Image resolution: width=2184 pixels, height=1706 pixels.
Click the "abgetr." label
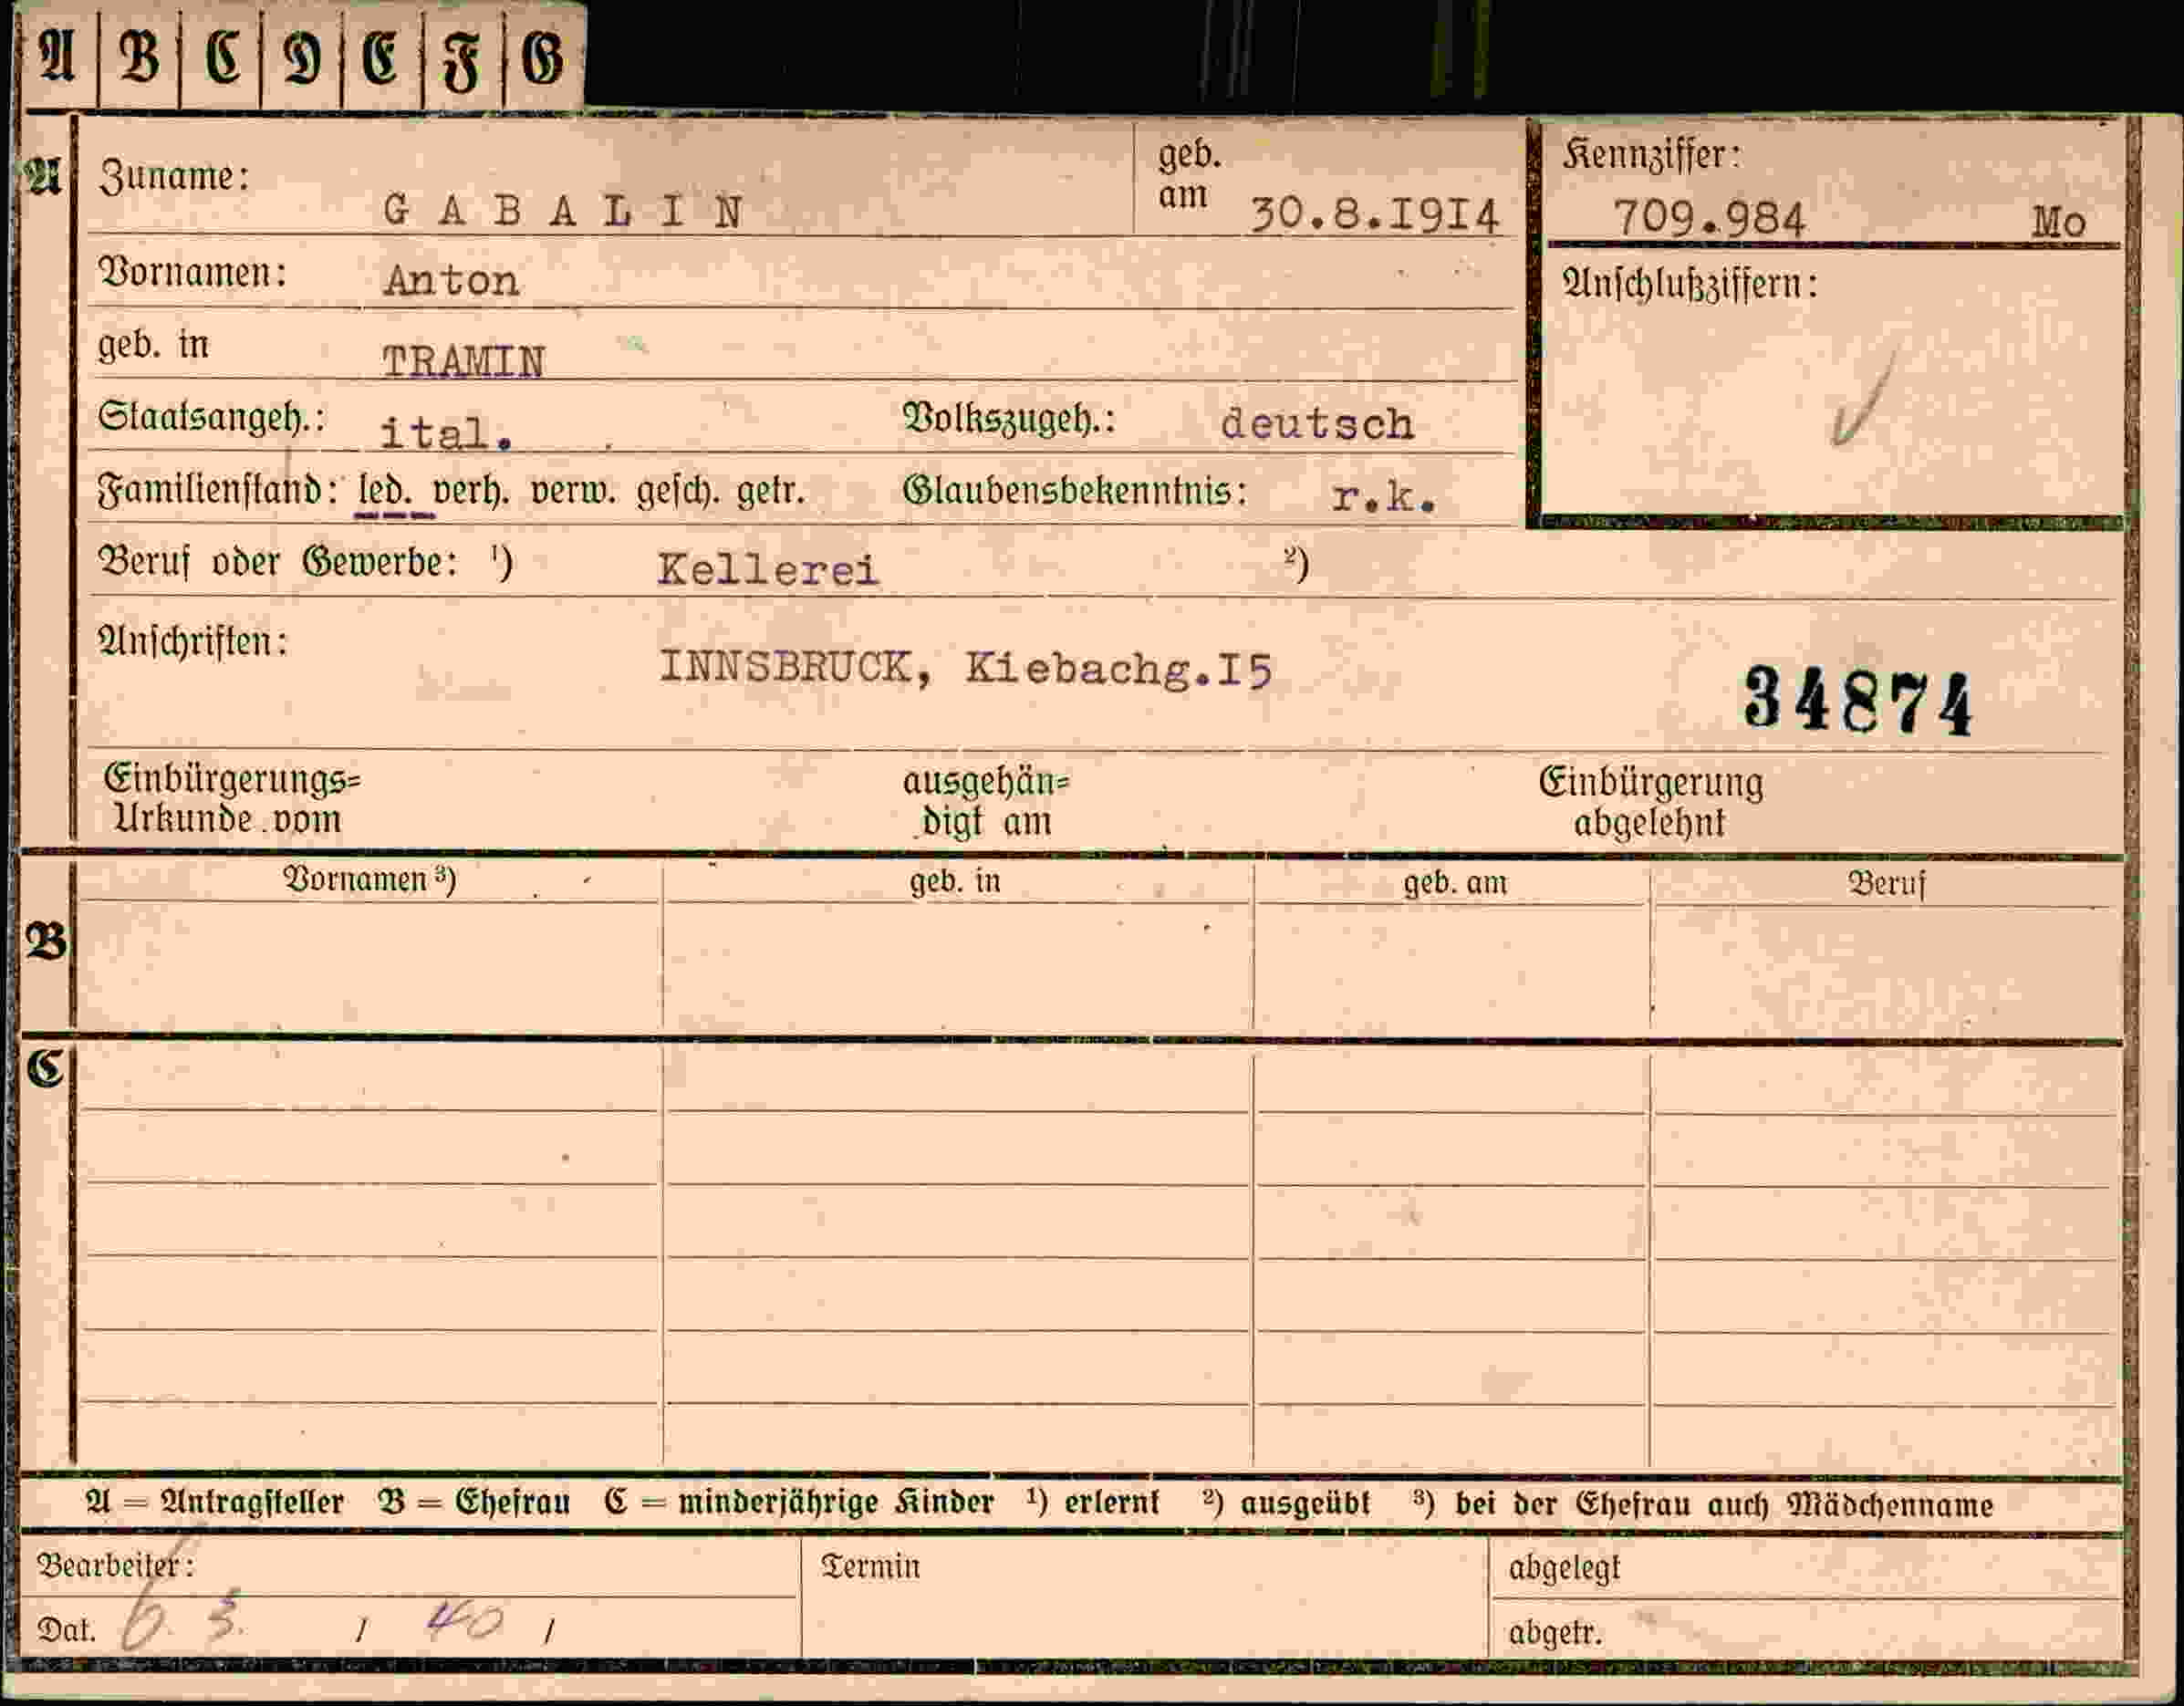click(1555, 1632)
